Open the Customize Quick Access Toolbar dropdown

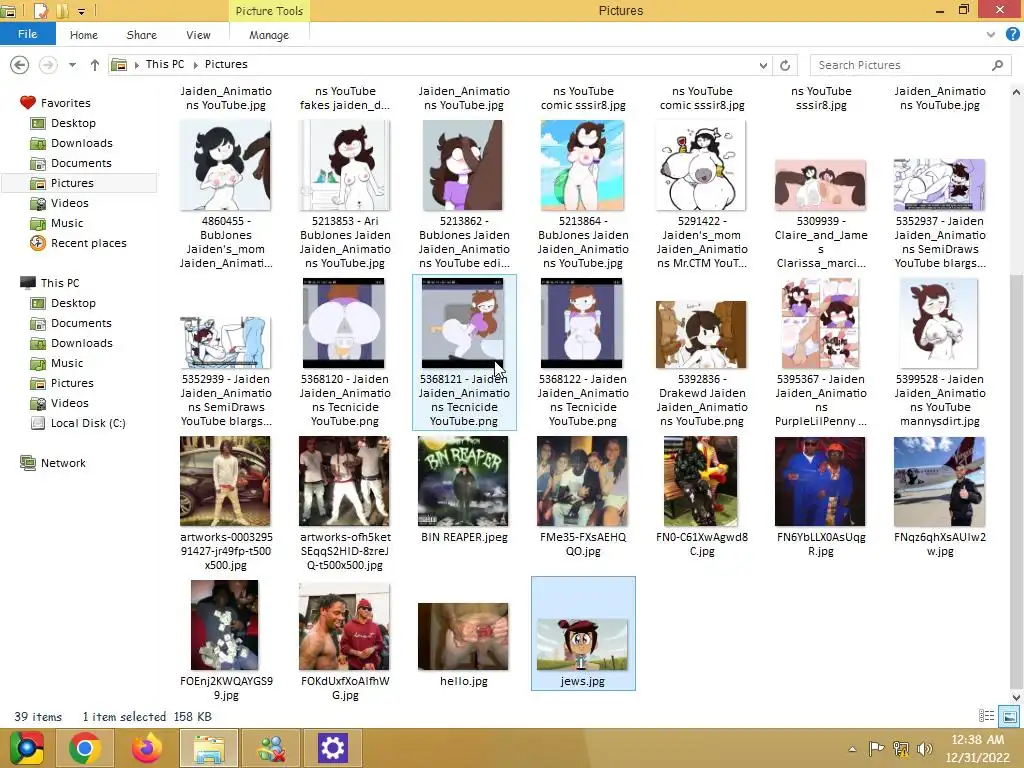tap(82, 11)
